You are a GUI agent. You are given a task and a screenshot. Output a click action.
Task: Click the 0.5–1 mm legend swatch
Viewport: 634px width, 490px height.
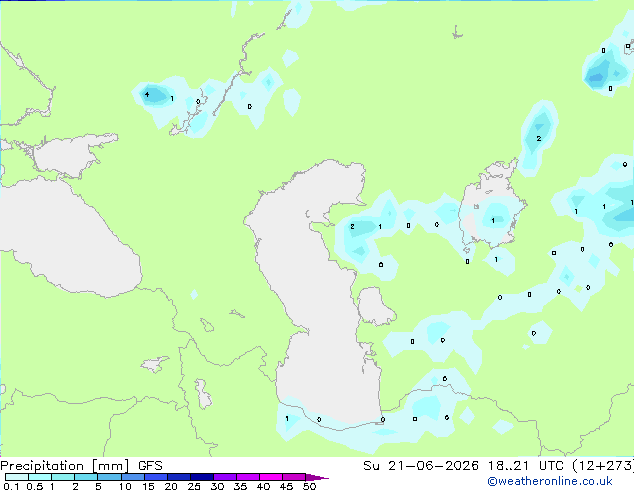click(40, 477)
